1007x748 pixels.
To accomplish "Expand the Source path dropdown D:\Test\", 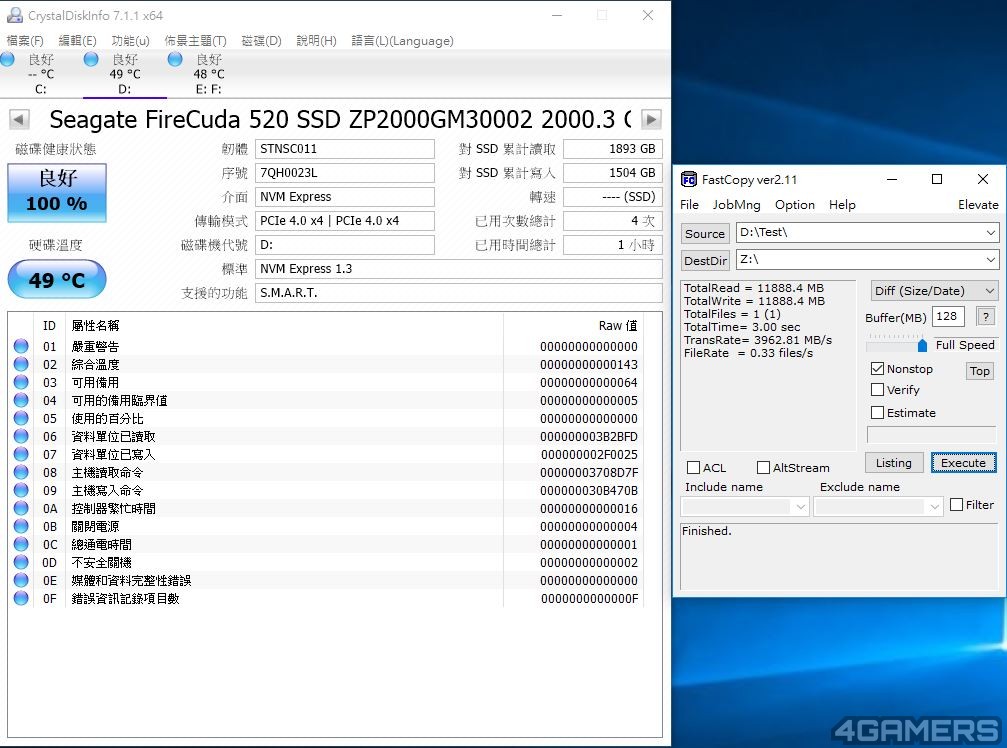I will click(x=991, y=232).
